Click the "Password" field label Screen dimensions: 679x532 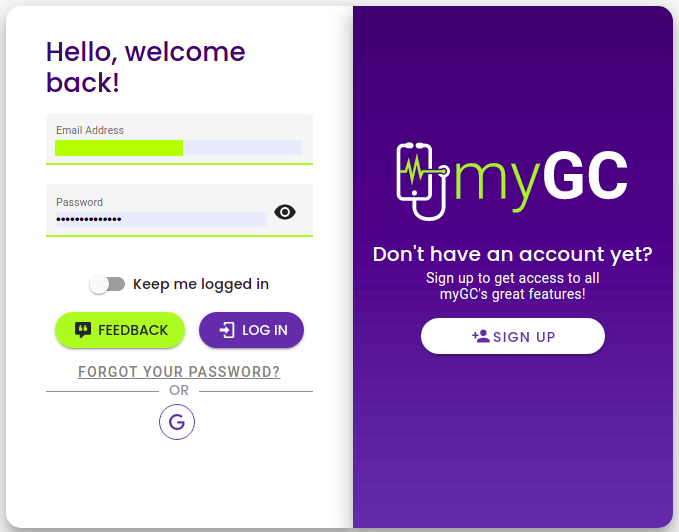[x=79, y=202]
